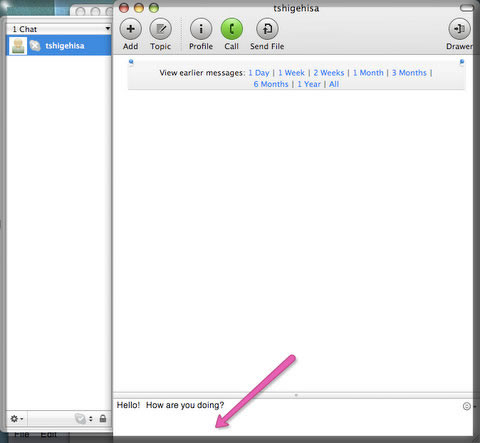Viewport: 480px width, 443px height.
Task: Start a call with green Call button
Action: (231, 29)
